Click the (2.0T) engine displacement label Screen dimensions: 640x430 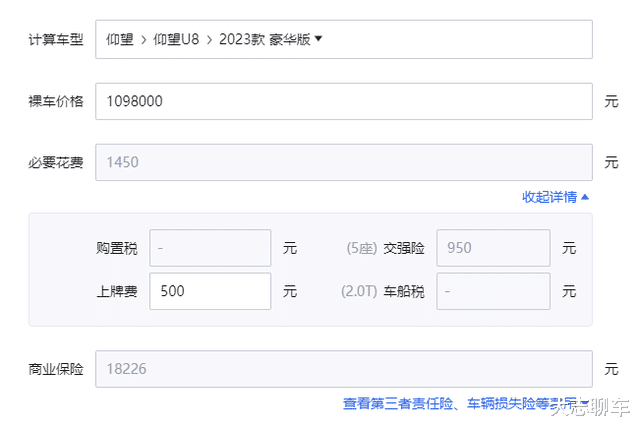[358, 292]
